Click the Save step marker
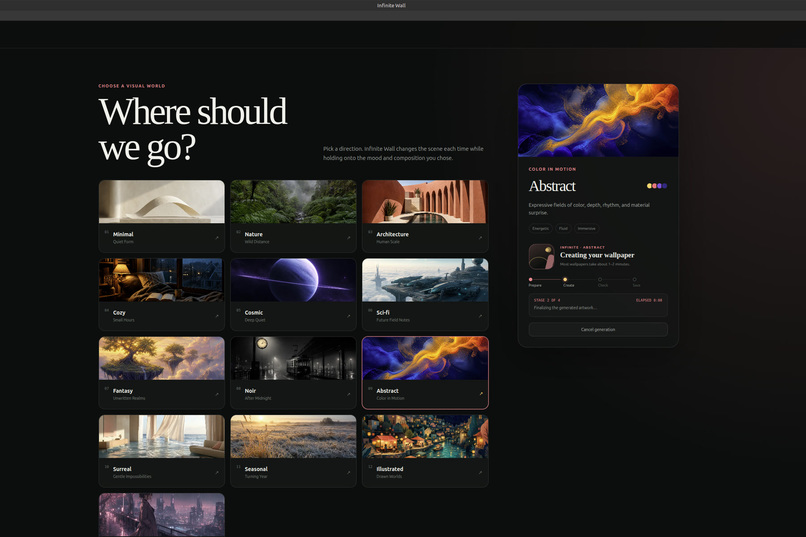Viewport: 806px width, 537px height. pyautogui.click(x=634, y=280)
